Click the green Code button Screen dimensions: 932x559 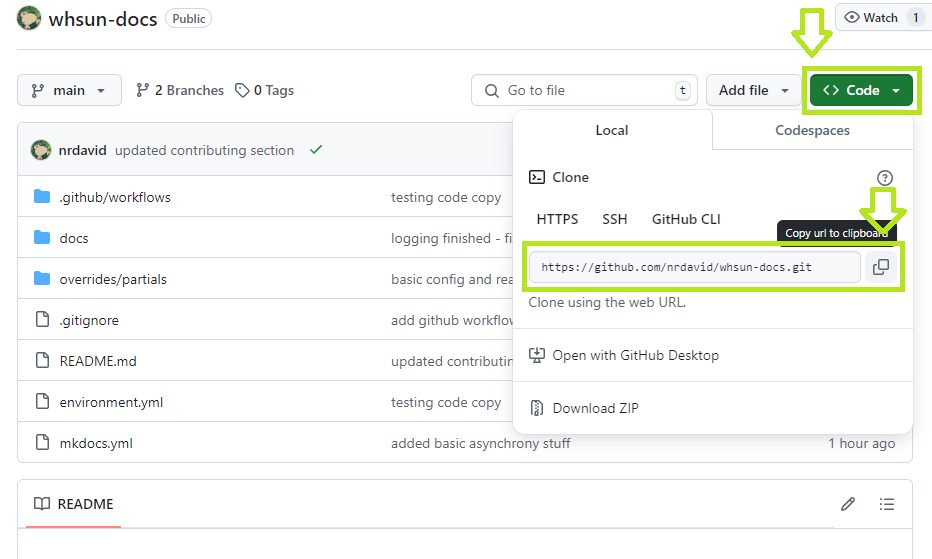[861, 90]
